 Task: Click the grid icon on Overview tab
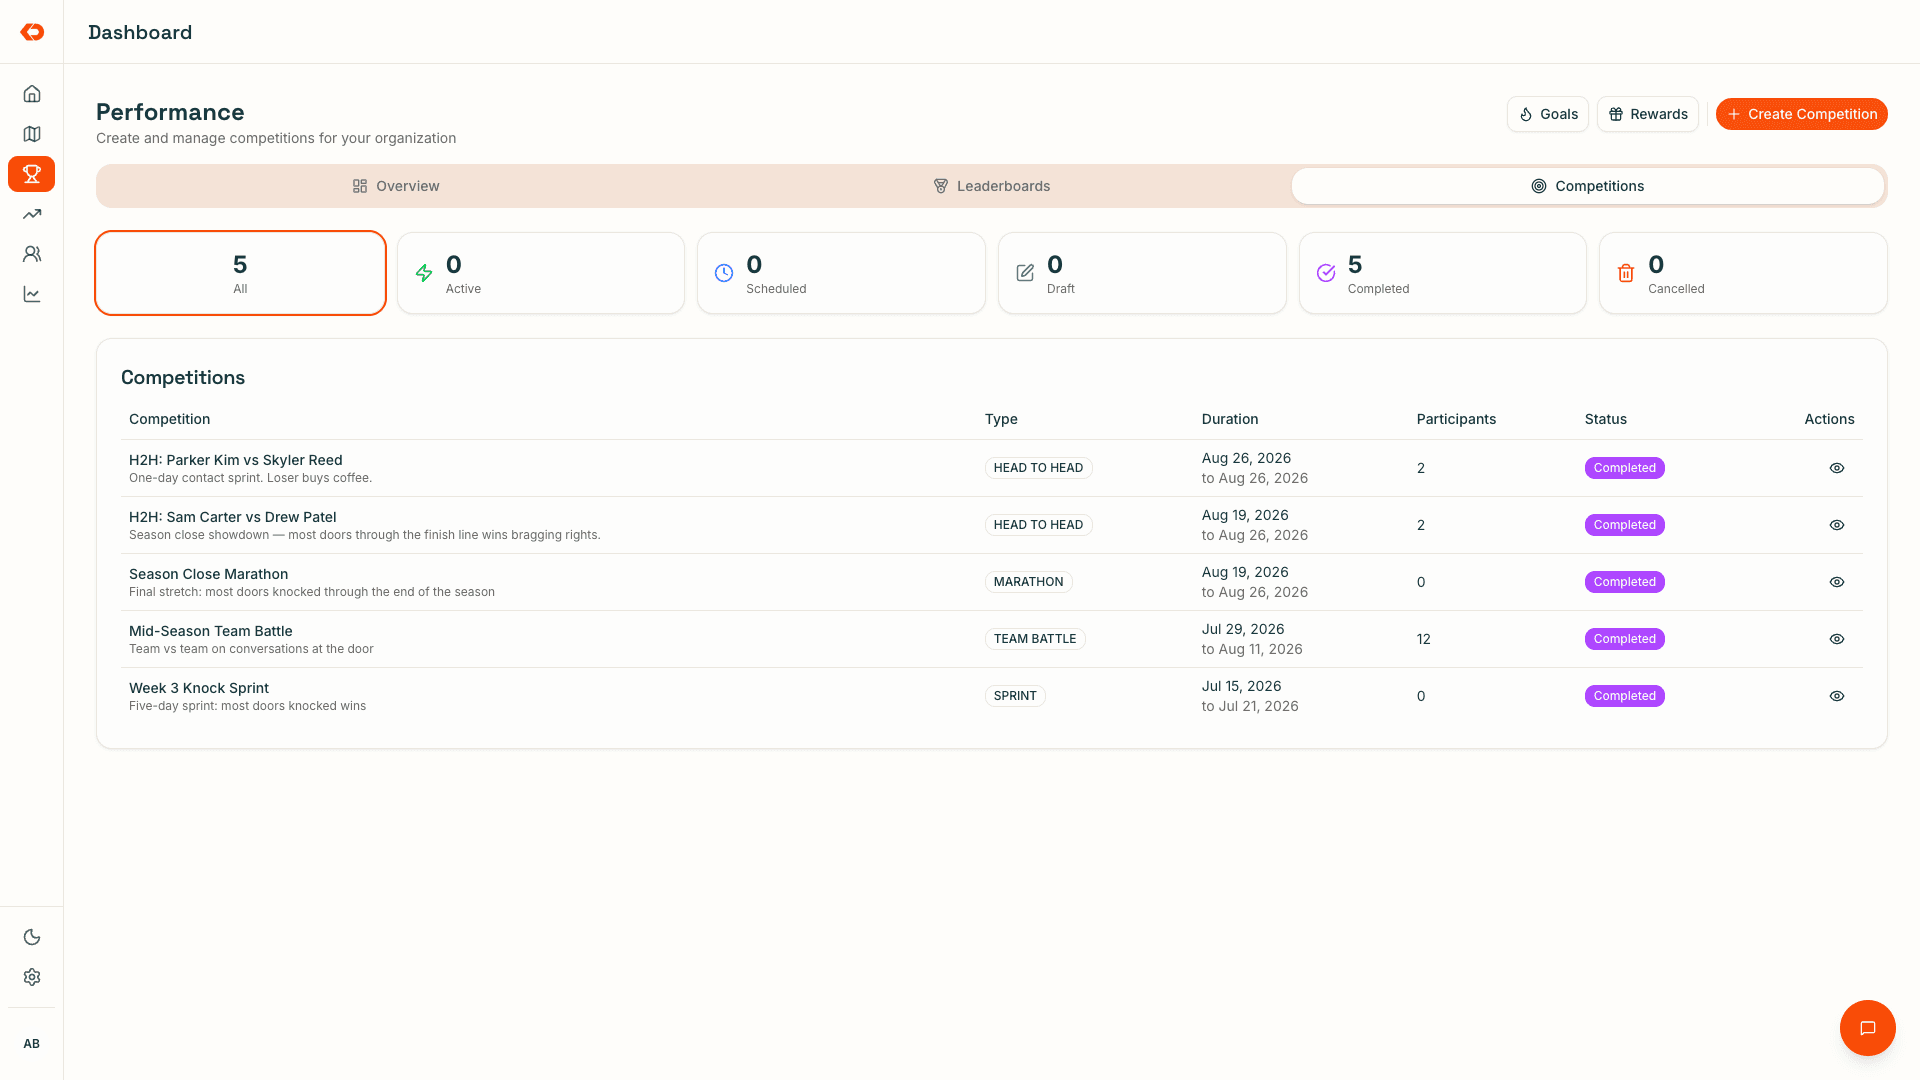point(360,186)
